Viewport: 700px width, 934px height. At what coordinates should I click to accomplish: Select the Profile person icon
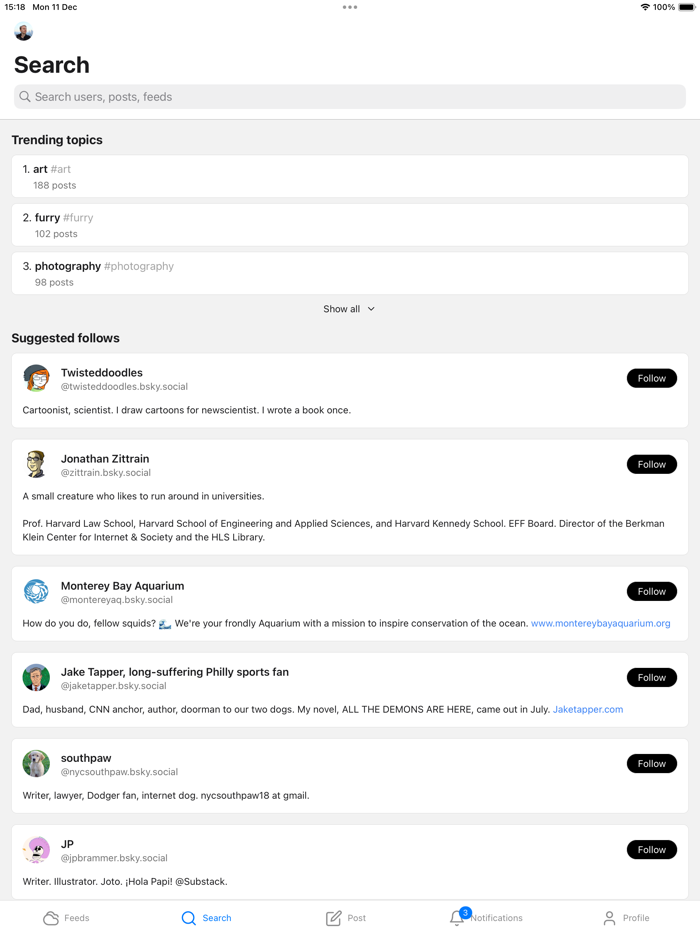point(610,917)
